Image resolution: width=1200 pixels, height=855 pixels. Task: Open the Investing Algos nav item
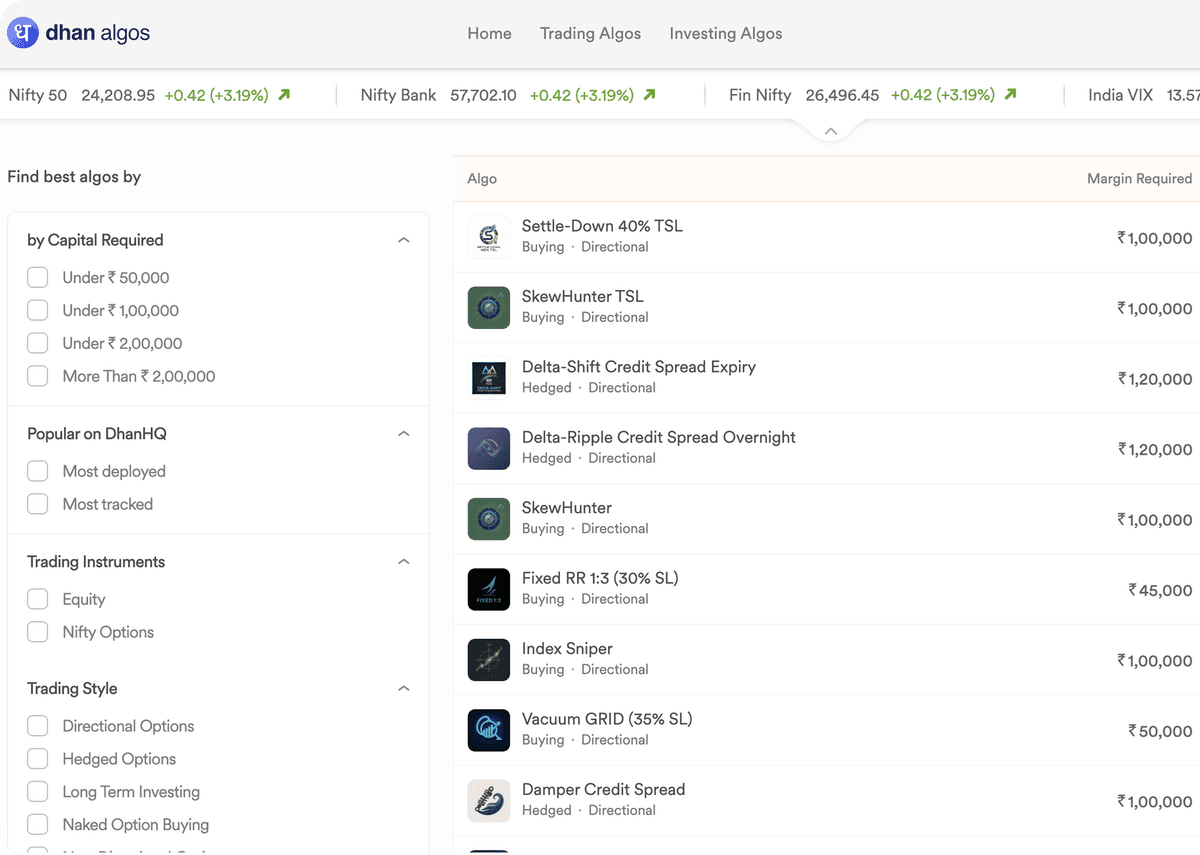(726, 33)
